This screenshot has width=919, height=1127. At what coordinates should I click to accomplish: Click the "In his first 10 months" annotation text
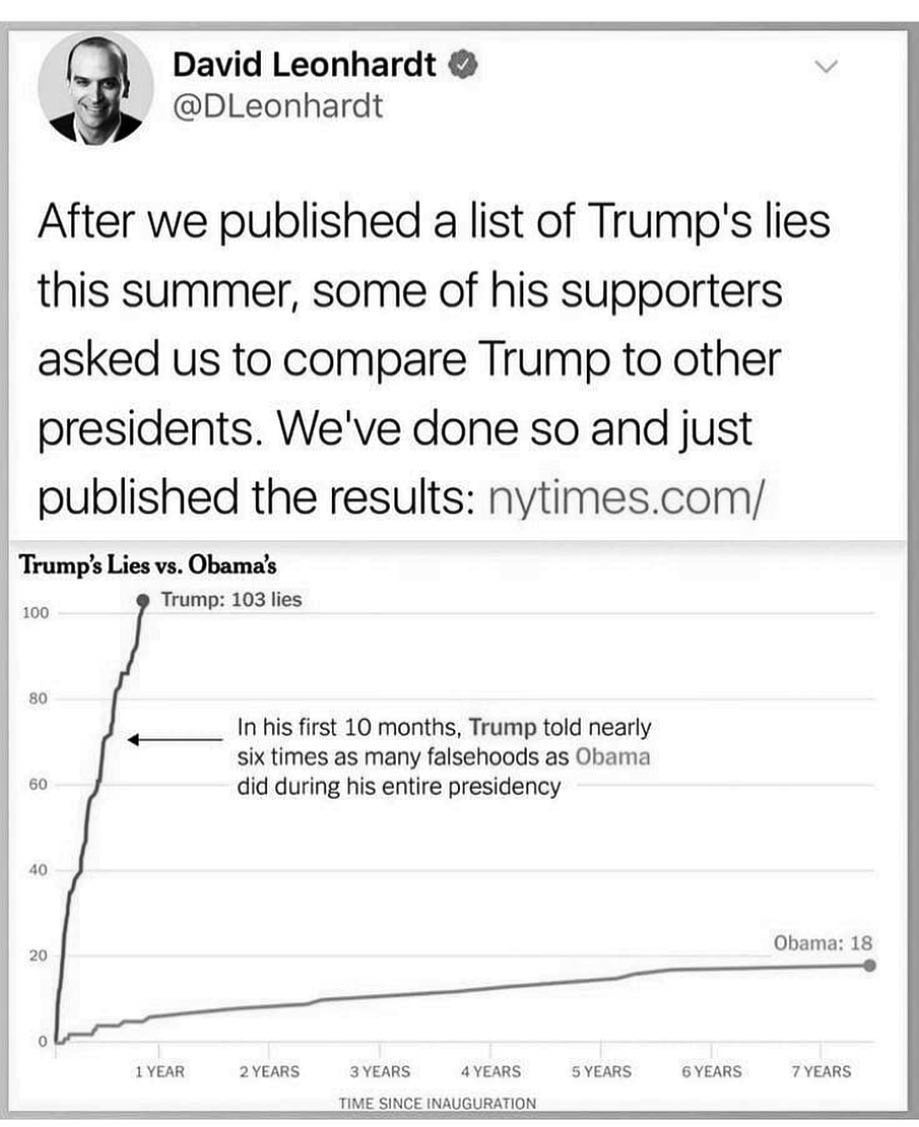443,756
